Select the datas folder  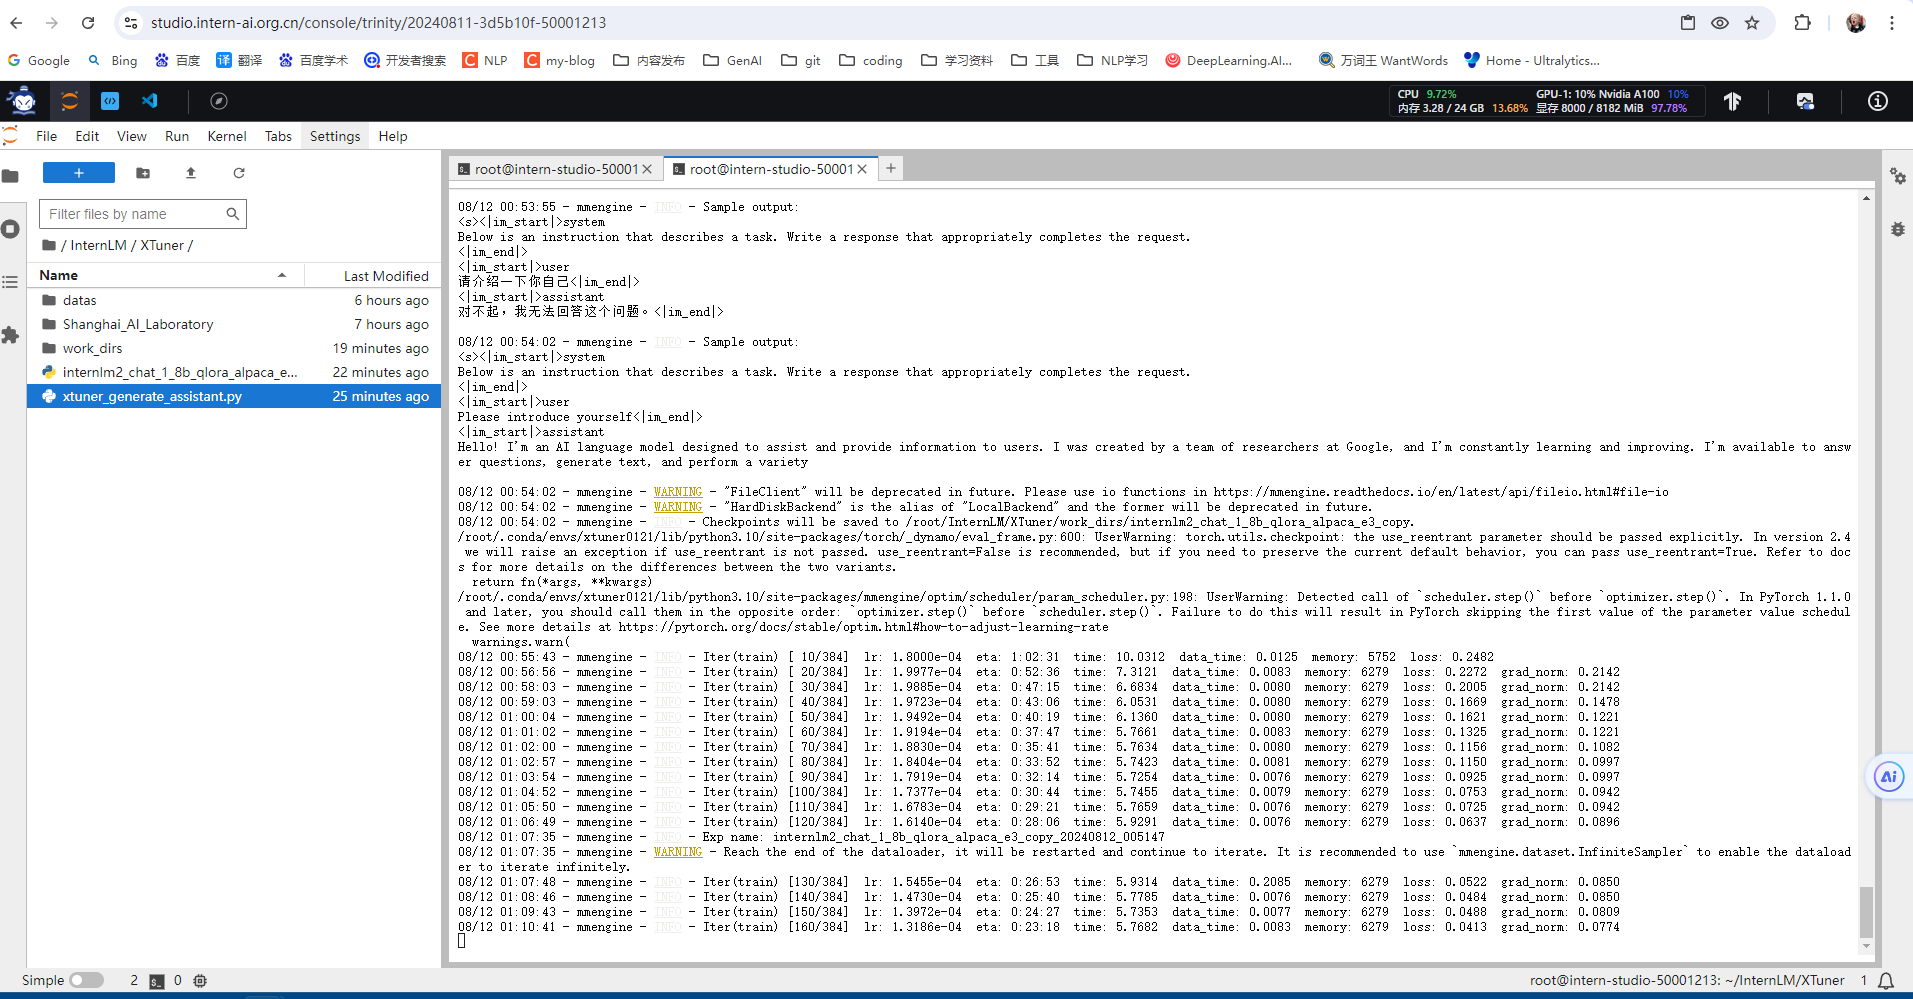coord(234,300)
